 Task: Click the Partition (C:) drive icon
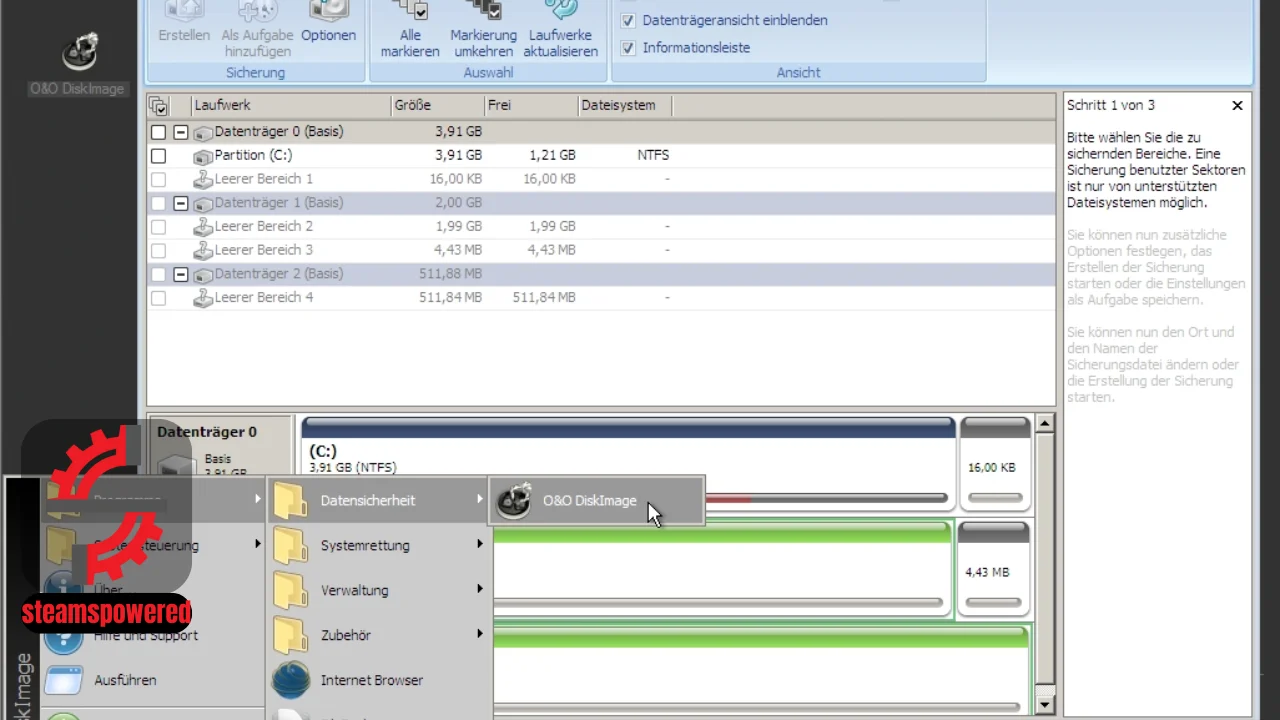pos(203,156)
